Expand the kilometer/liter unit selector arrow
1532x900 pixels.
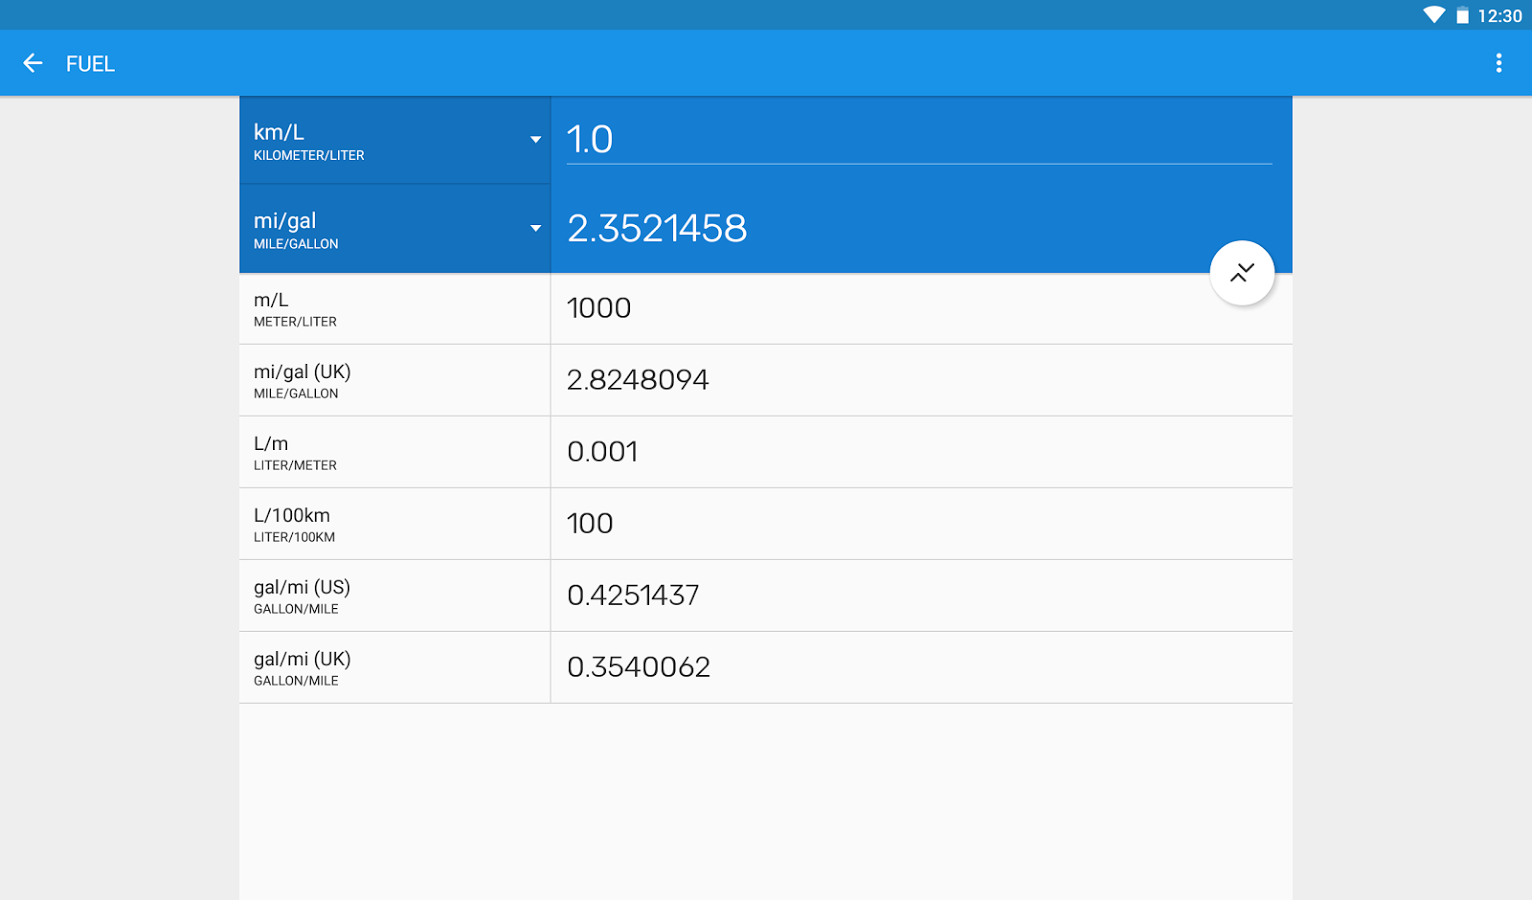[x=536, y=139]
